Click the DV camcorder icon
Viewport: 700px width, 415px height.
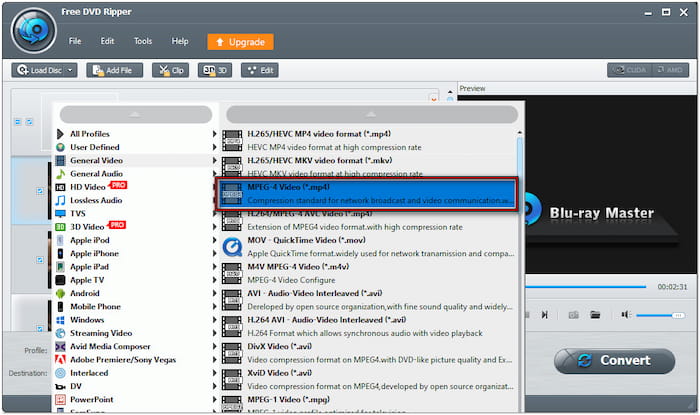pos(60,386)
